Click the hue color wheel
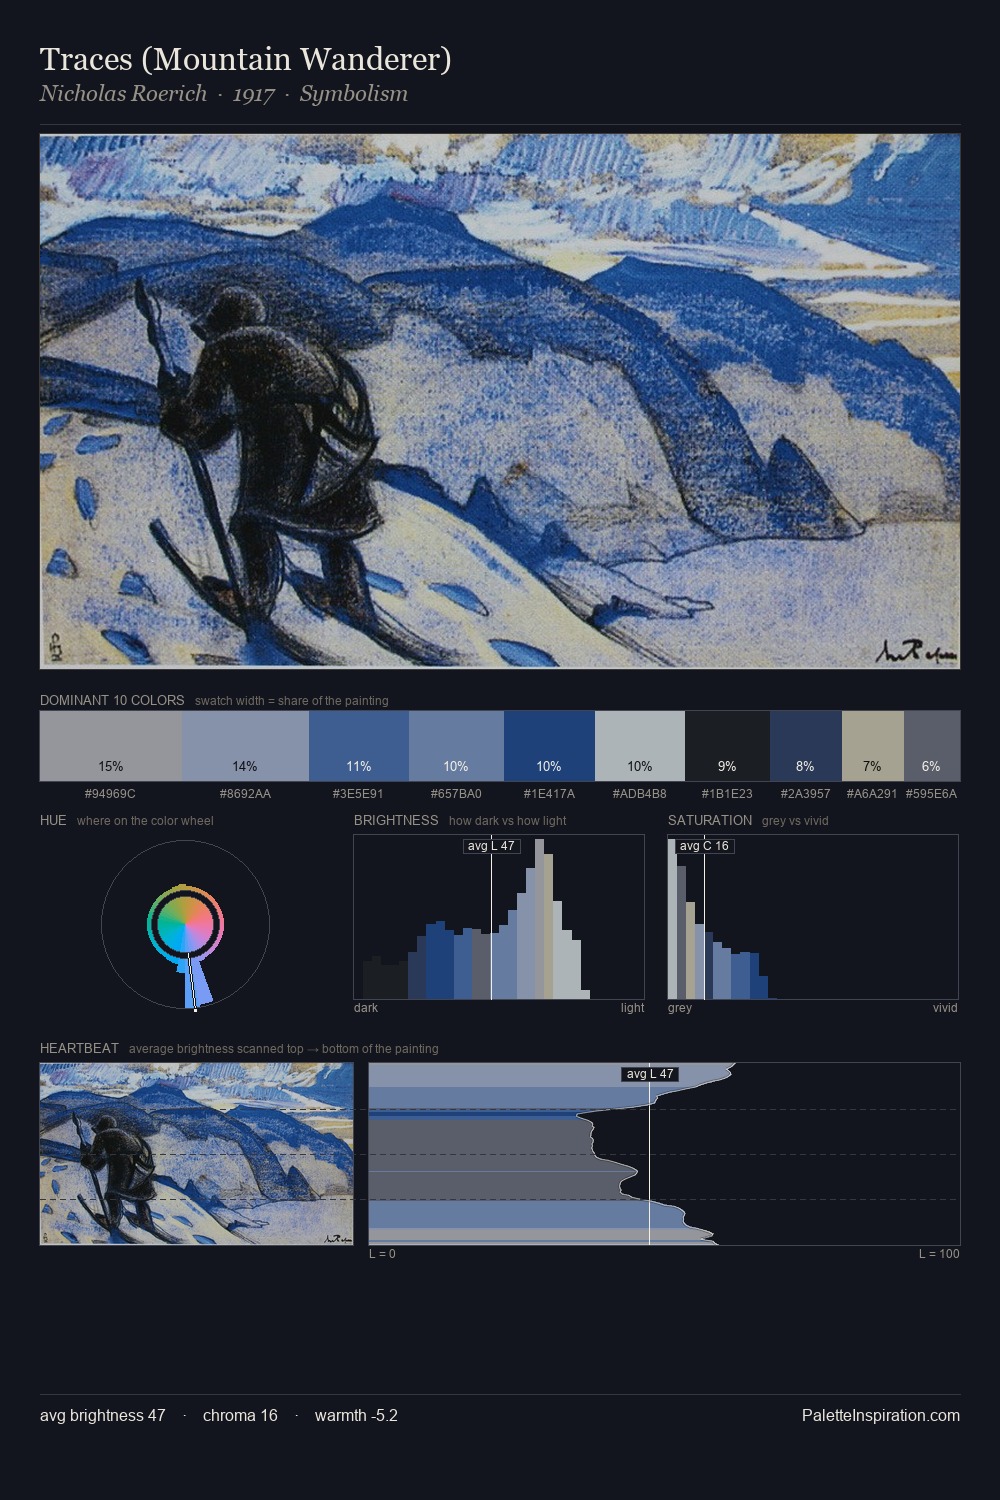Viewport: 1000px width, 1500px height. [185, 925]
